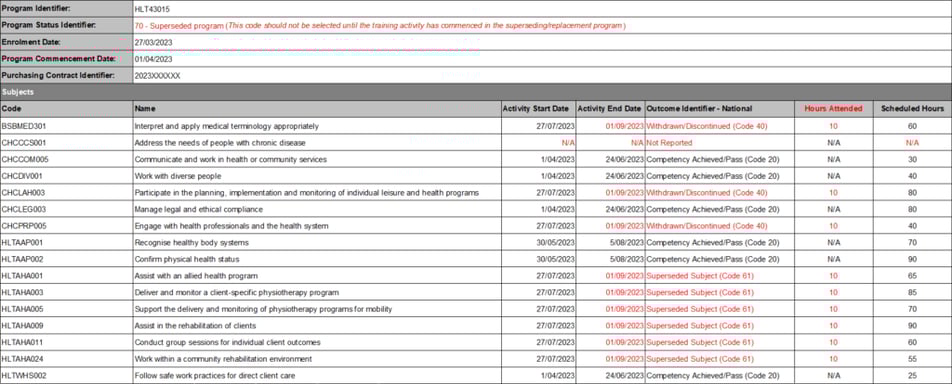The image size is (952, 384).
Task: Click 'Engage with health professionals and the health system'
Action: point(231,226)
